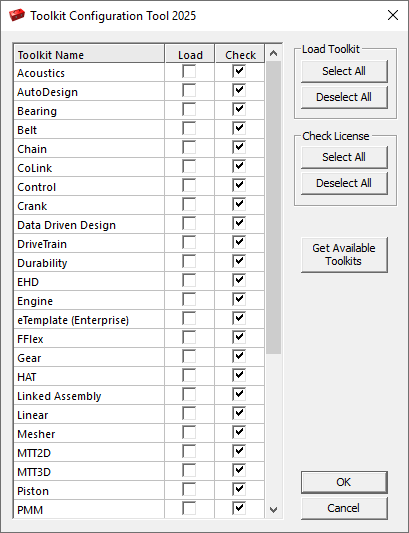Select All under Load Toolkit
This screenshot has width=409, height=533.
pos(344,71)
